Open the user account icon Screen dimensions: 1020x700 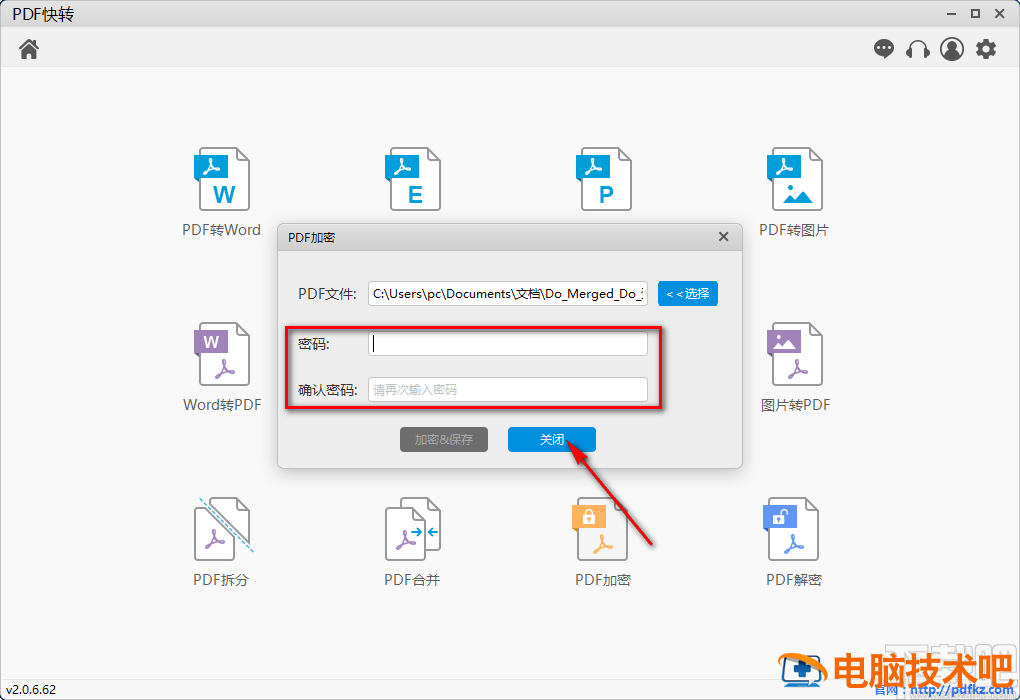click(x=952, y=49)
